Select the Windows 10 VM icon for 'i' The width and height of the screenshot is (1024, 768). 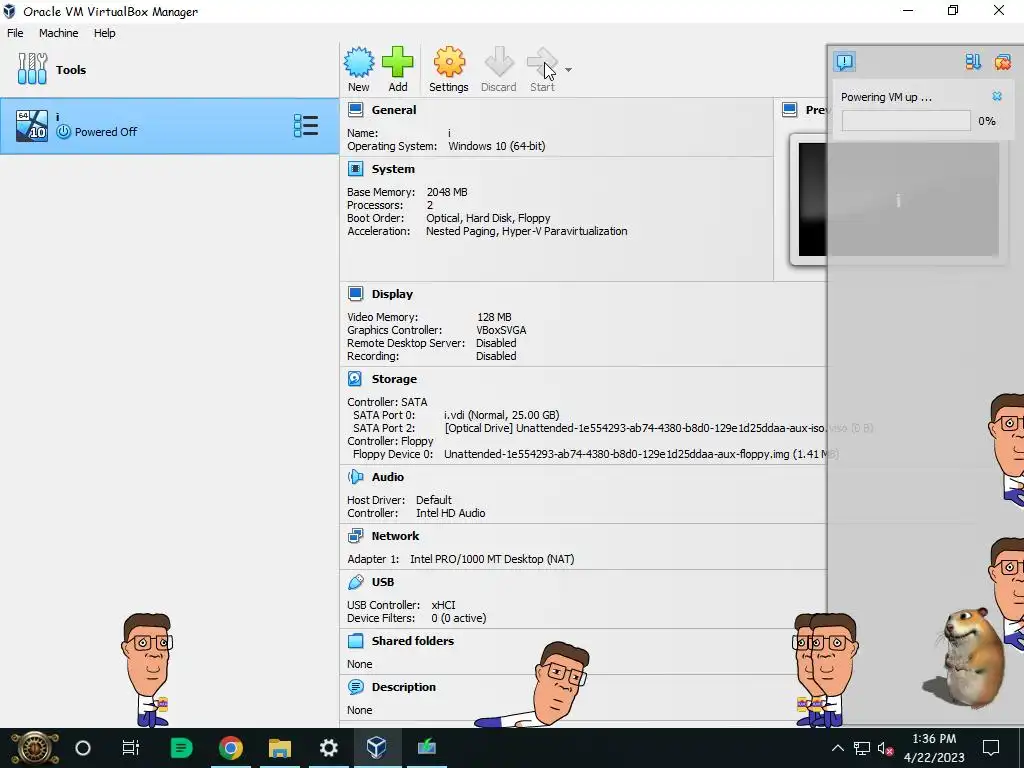coord(32,125)
